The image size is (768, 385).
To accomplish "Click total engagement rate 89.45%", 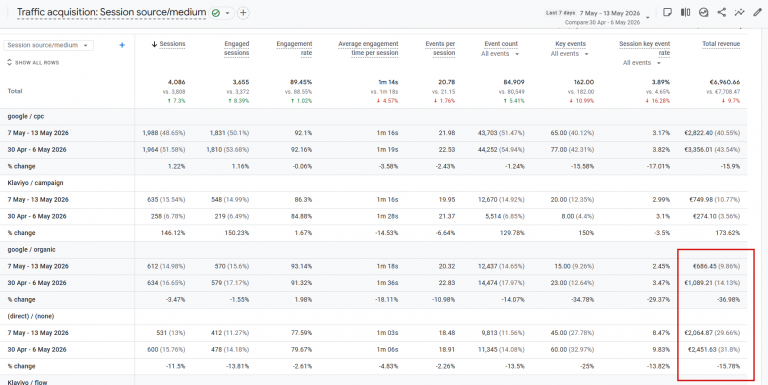I will point(301,82).
